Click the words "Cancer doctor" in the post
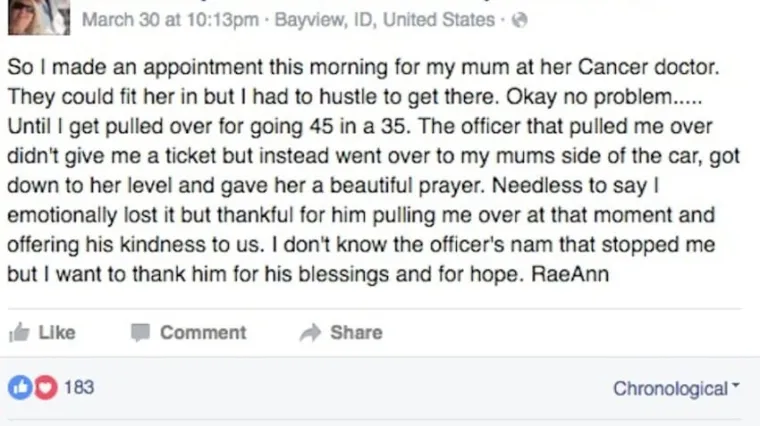760x426 pixels. pyautogui.click(x=665, y=70)
